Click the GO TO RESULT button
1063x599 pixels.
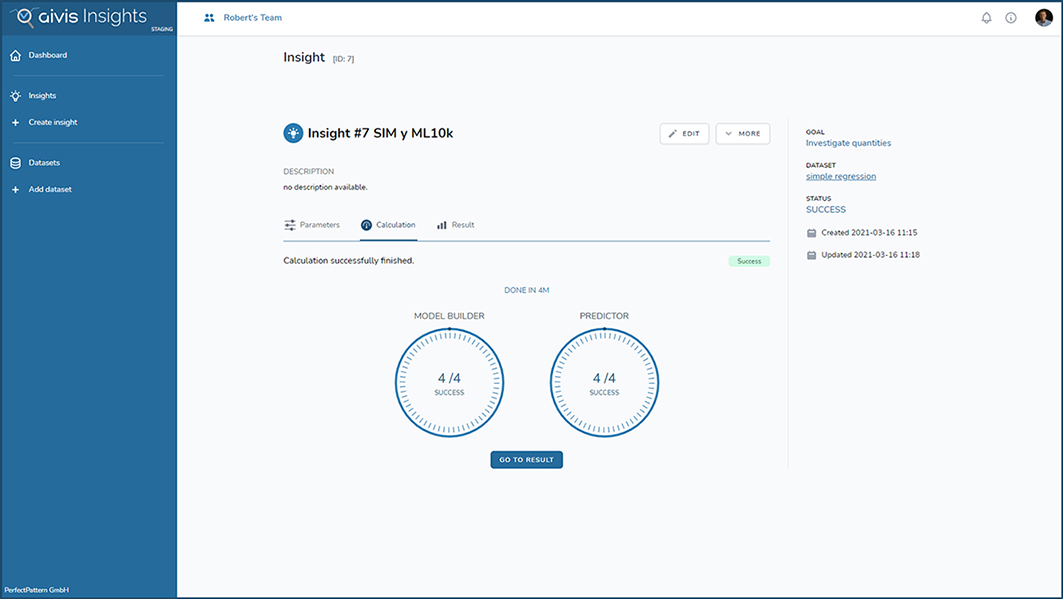[x=526, y=460]
